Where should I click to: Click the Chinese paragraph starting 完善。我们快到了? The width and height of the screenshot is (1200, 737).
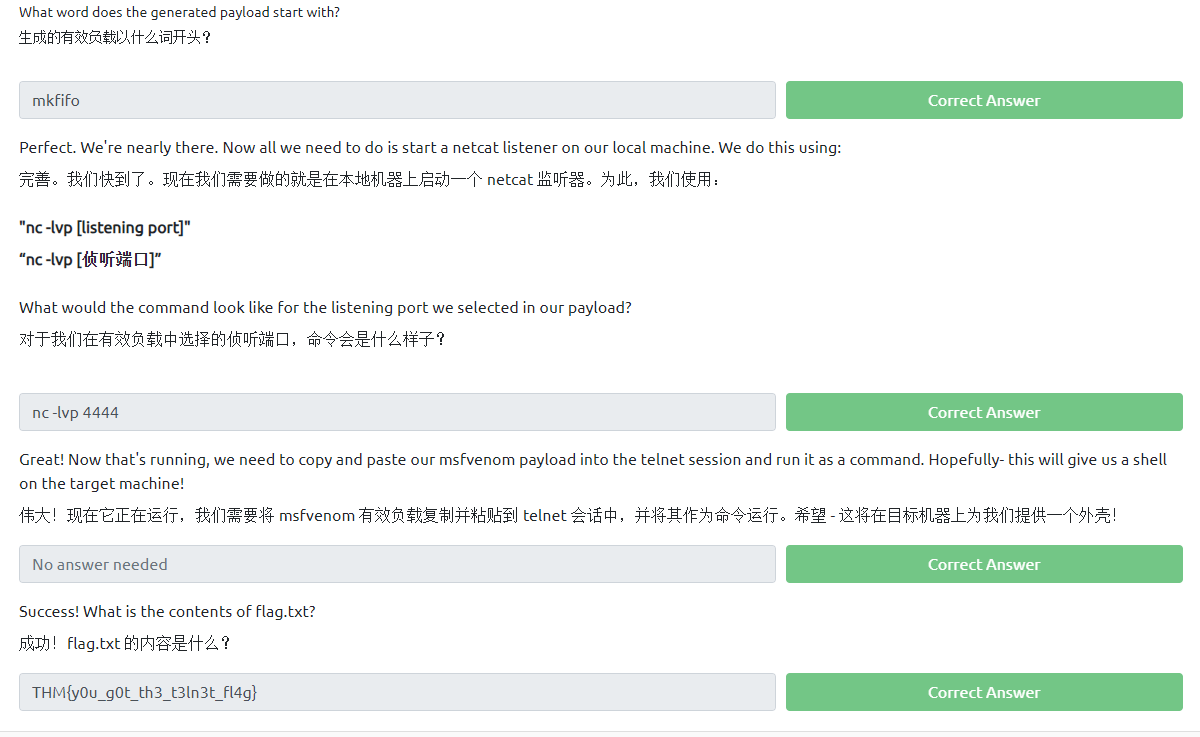pyautogui.click(x=369, y=180)
